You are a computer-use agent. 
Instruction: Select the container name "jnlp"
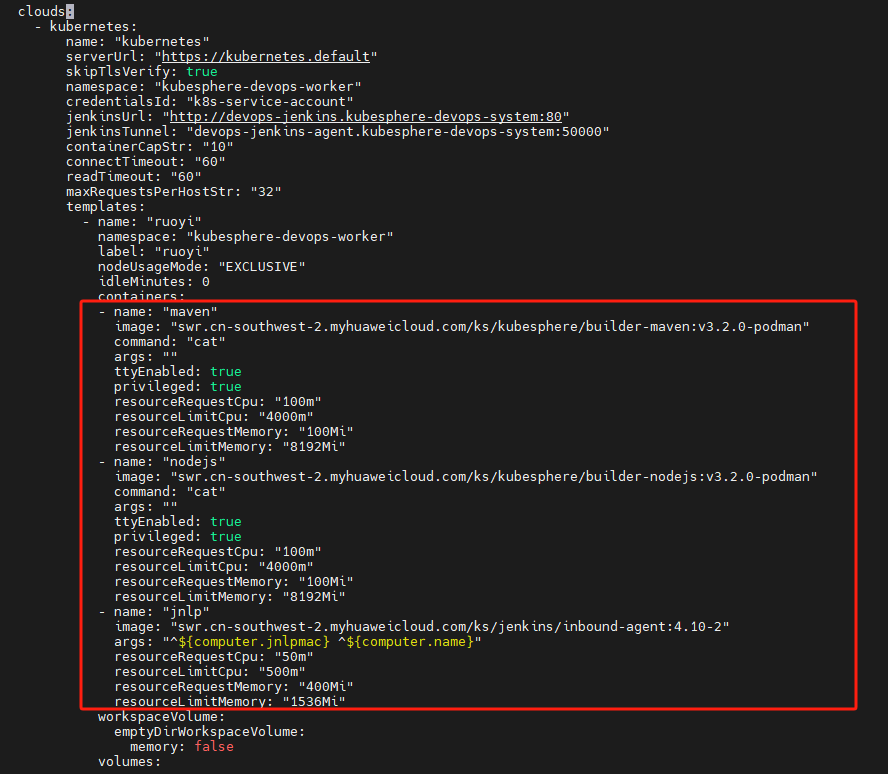(186, 612)
